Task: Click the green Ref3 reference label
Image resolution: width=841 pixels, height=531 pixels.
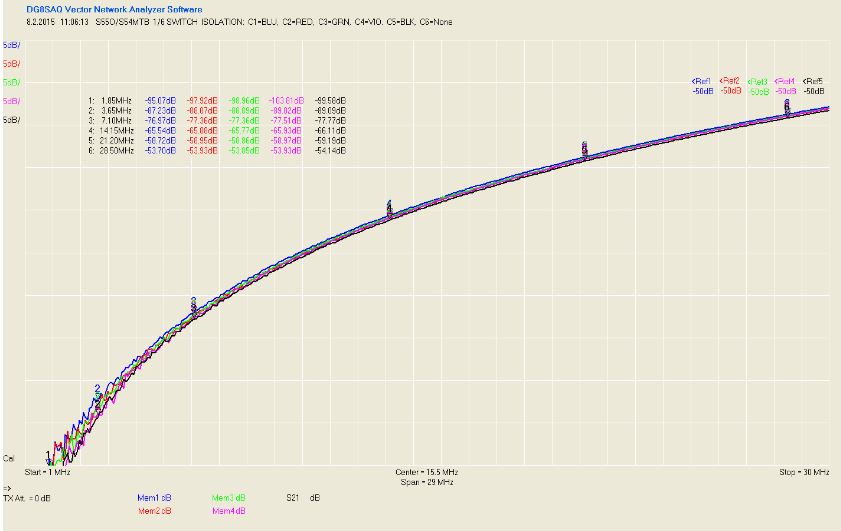Action: pyautogui.click(x=757, y=82)
